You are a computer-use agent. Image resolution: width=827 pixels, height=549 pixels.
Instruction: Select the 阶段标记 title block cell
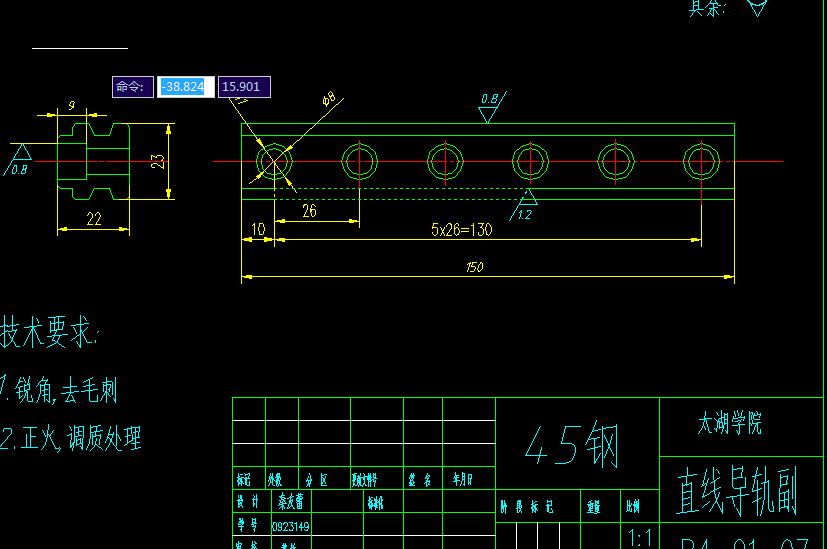point(527,507)
